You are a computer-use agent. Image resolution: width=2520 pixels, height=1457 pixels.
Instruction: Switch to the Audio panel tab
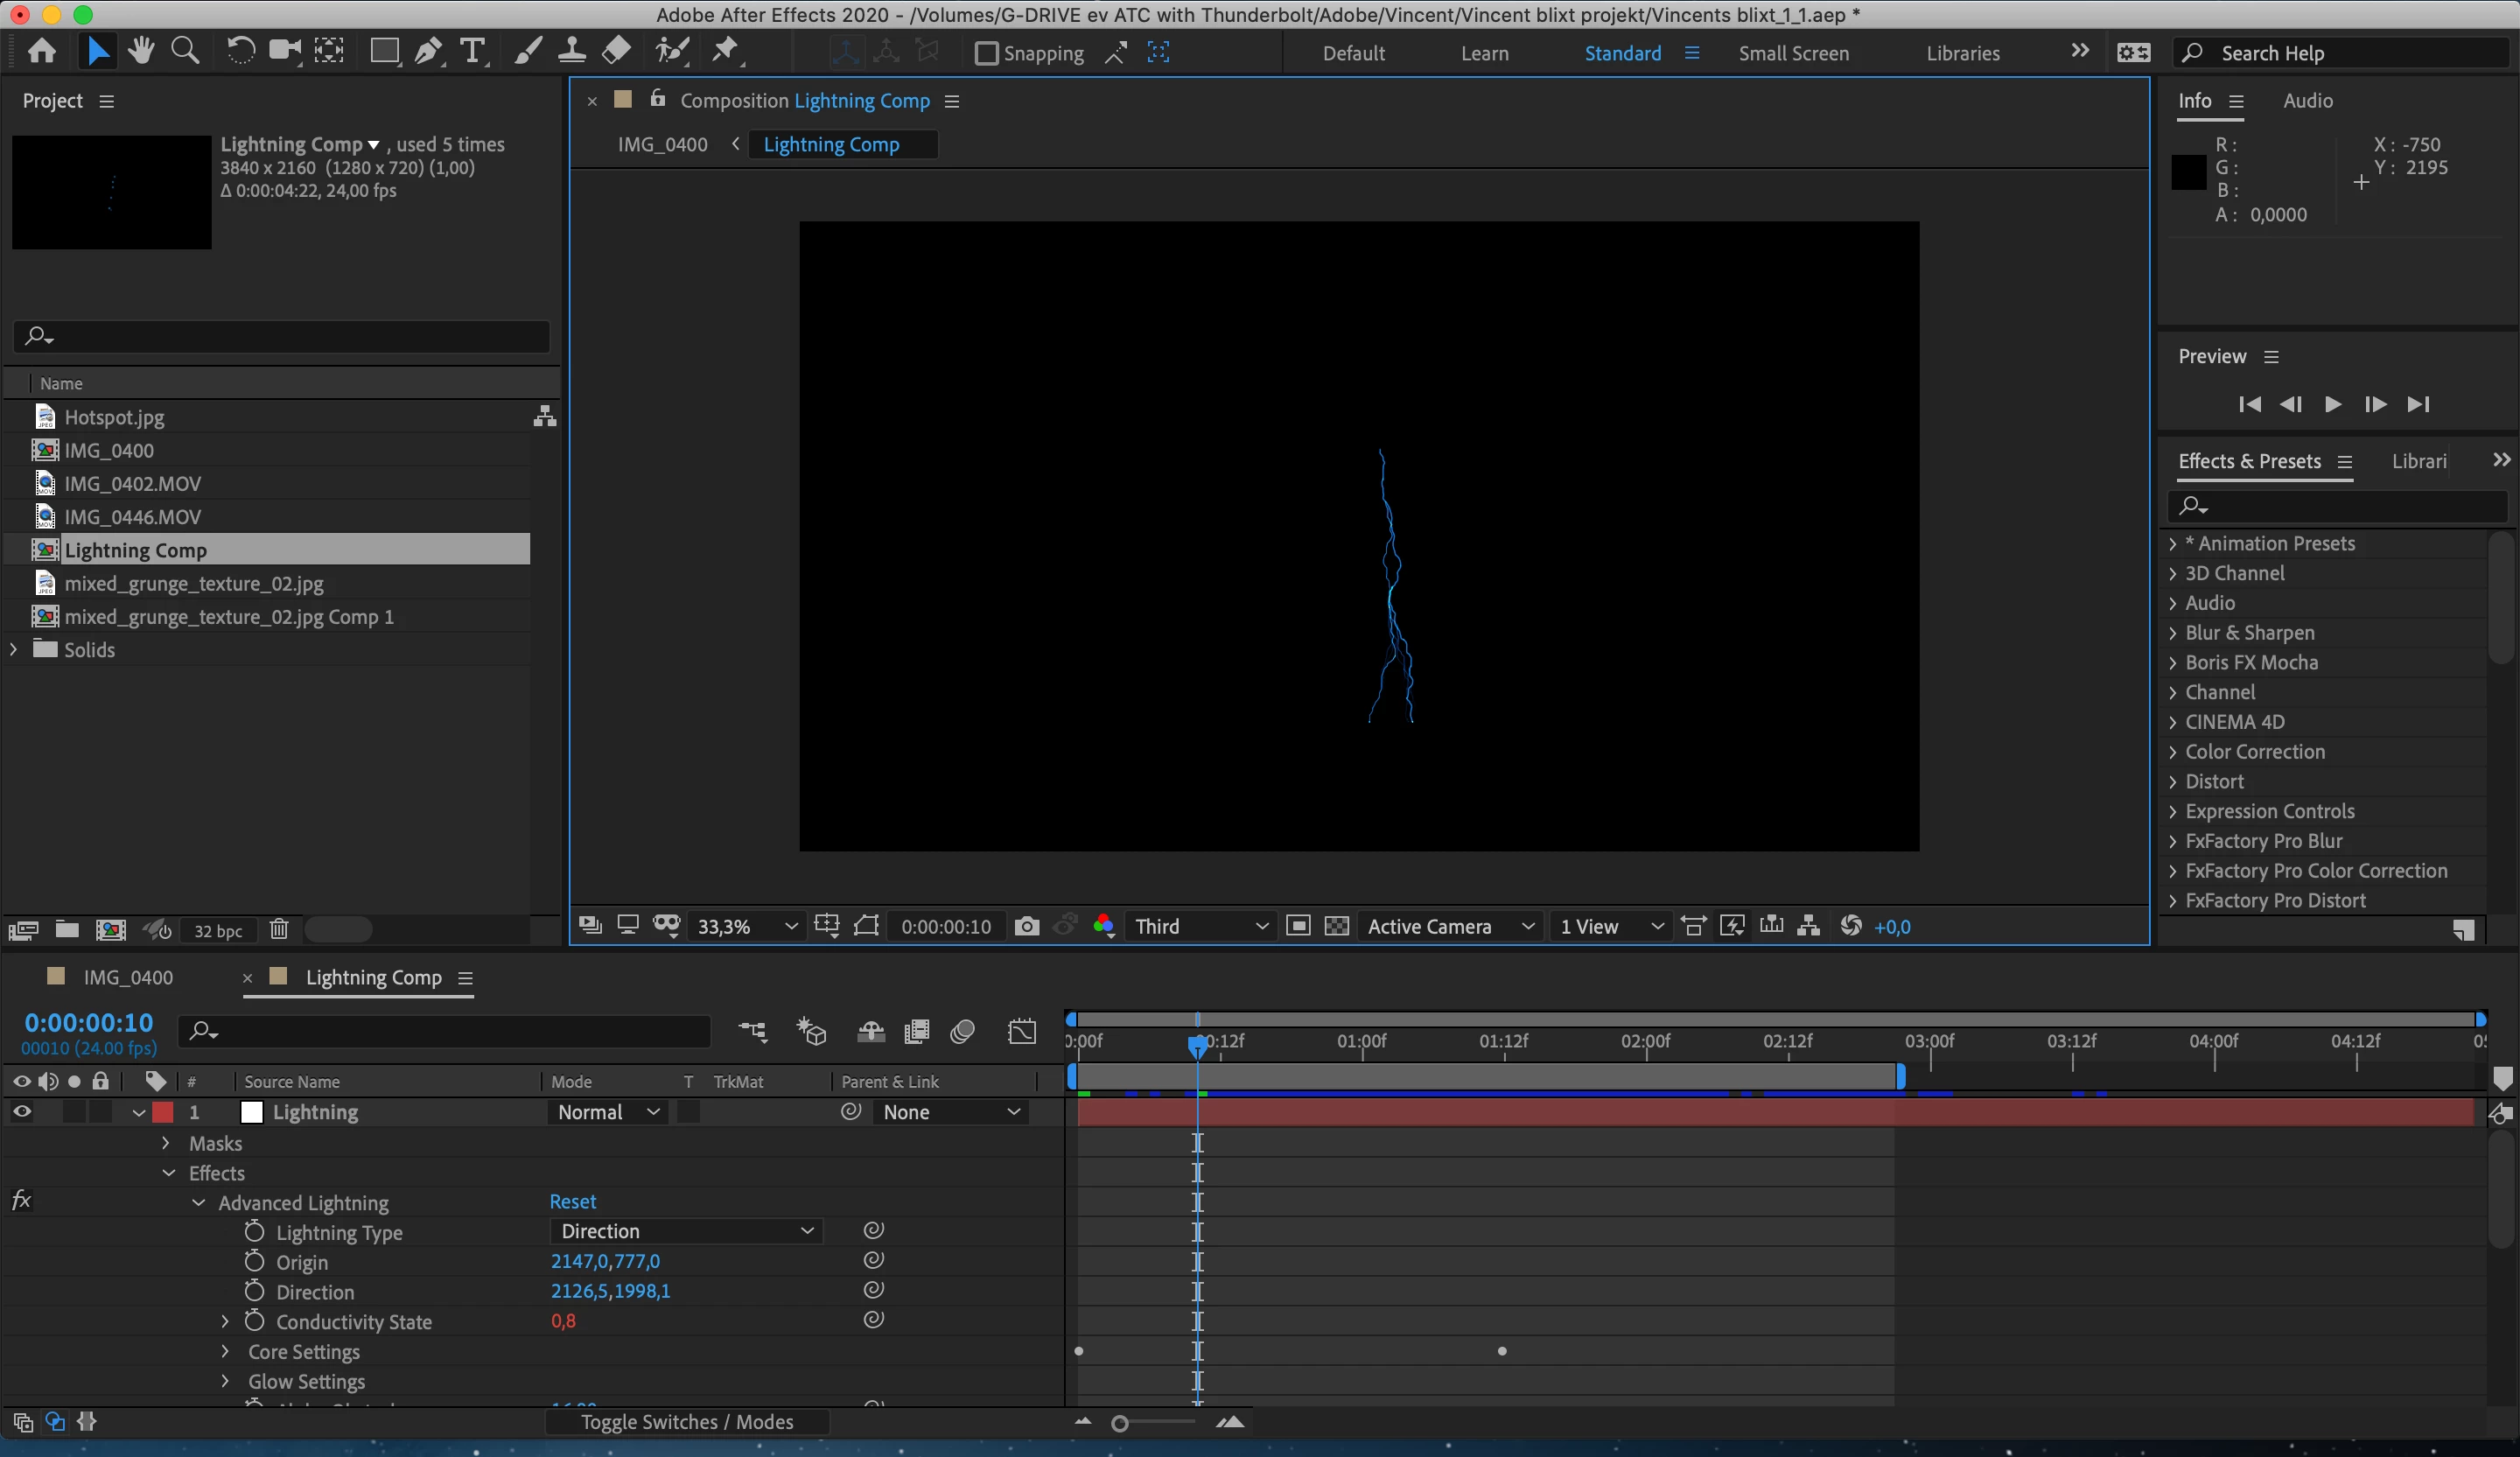2307,100
